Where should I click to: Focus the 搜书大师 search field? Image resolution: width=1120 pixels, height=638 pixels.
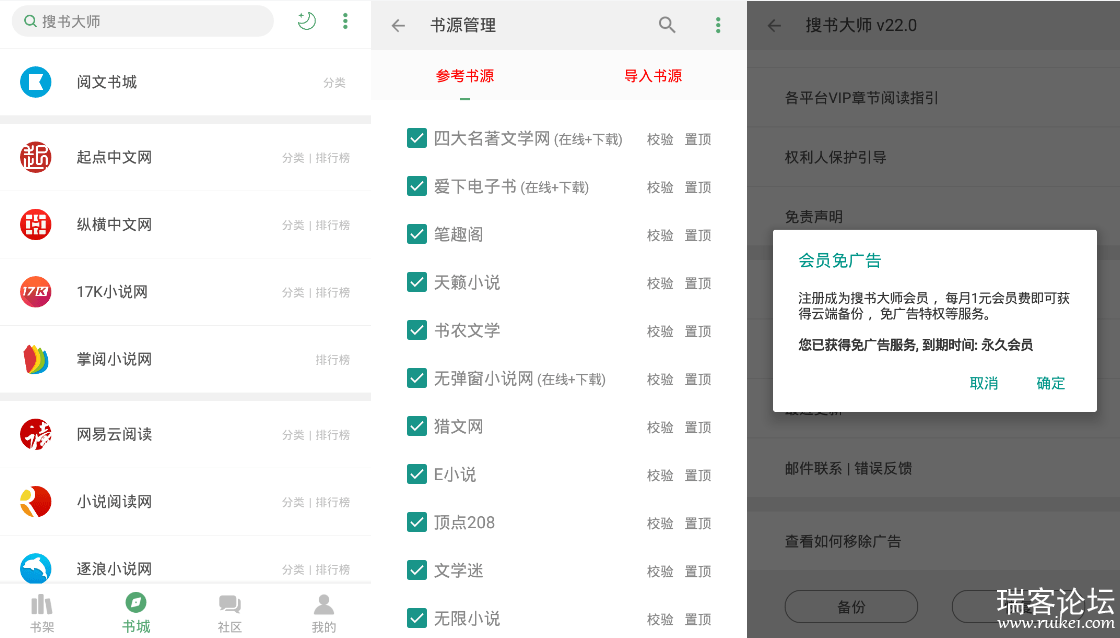pyautogui.click(x=150, y=21)
